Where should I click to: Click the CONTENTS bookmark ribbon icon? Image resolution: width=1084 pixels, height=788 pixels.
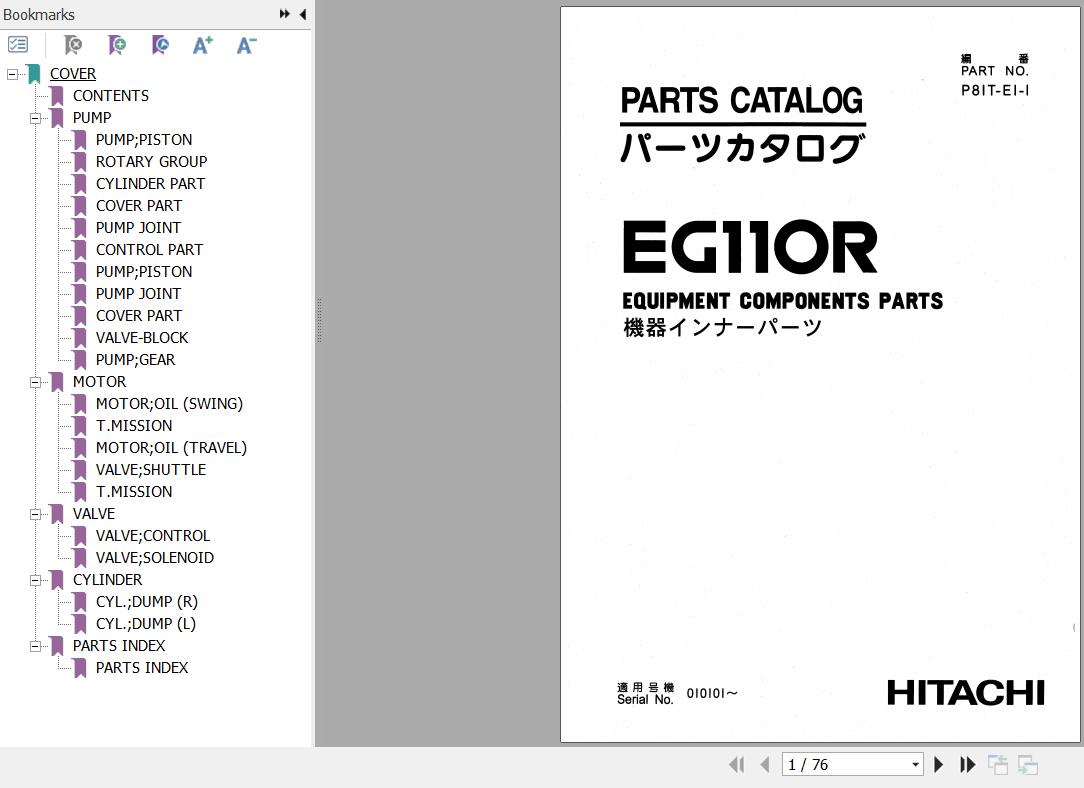click(x=57, y=96)
